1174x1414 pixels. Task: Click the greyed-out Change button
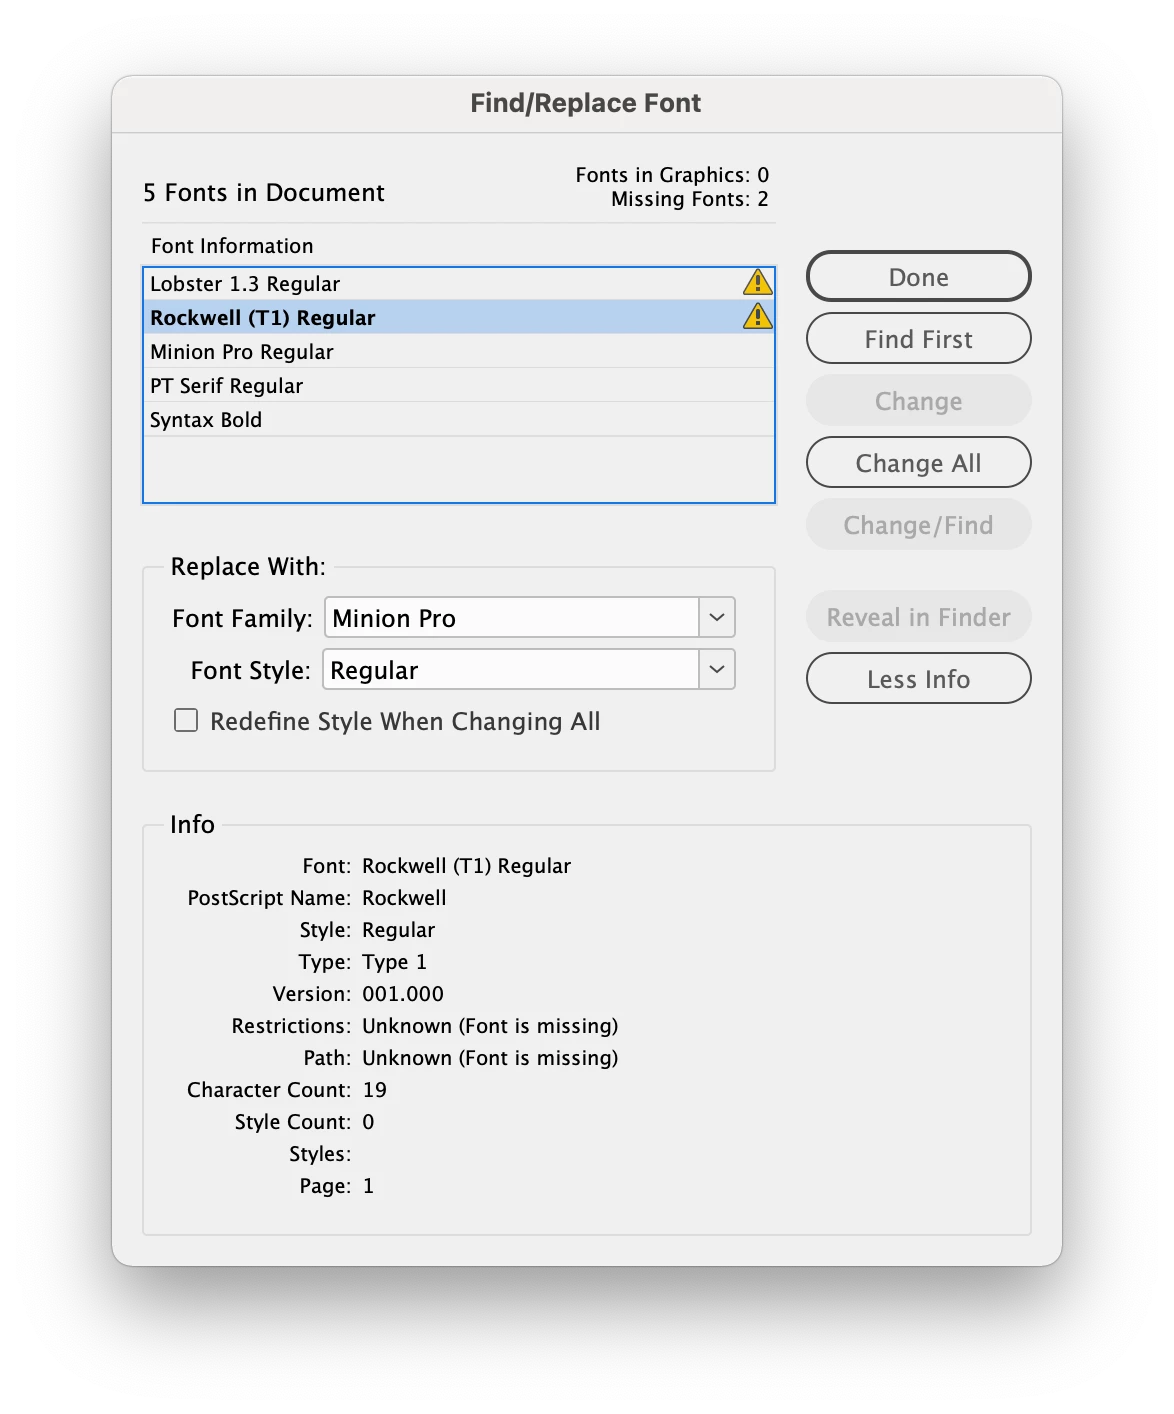(918, 400)
